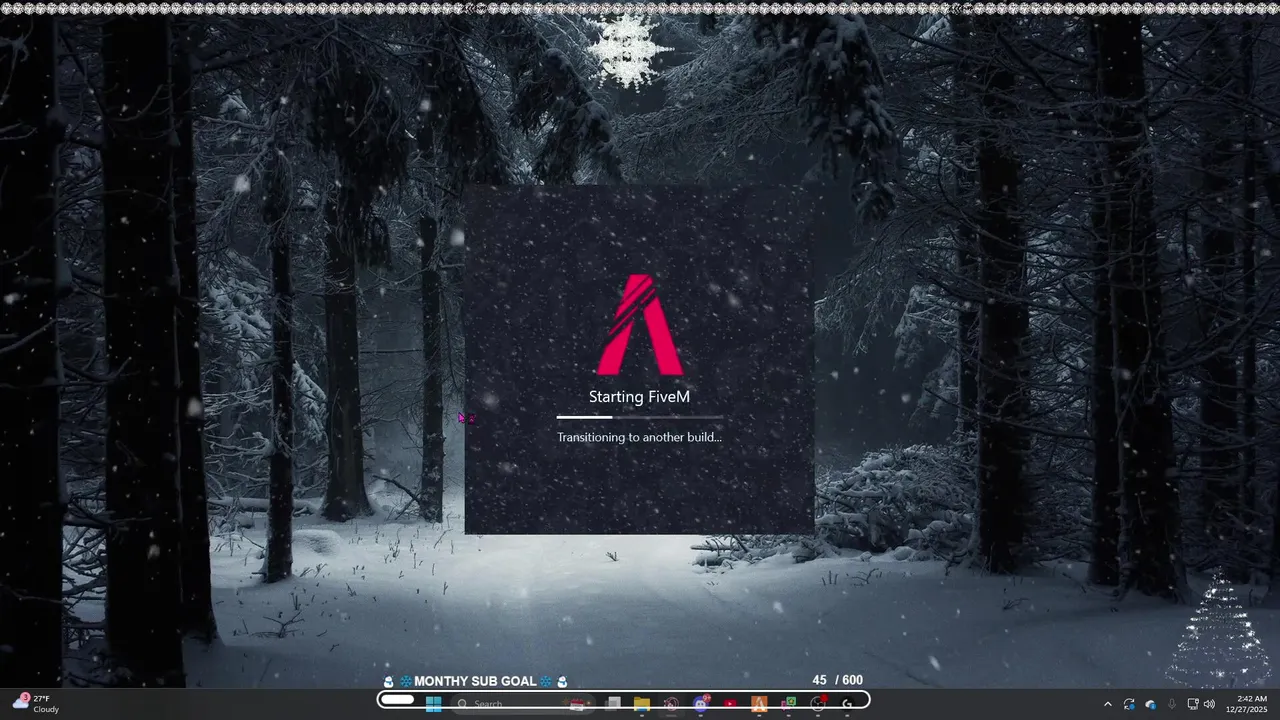
Task: Select the orange FiveM taskbar icon
Action: 759,704
